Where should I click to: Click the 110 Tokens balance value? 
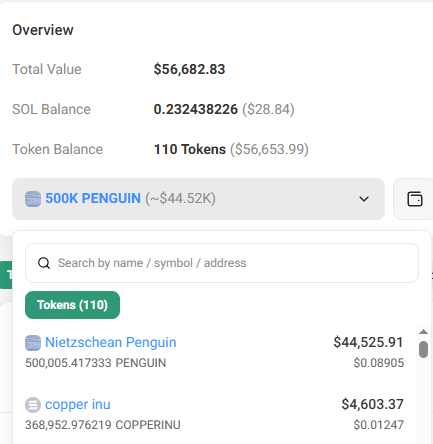coord(190,149)
